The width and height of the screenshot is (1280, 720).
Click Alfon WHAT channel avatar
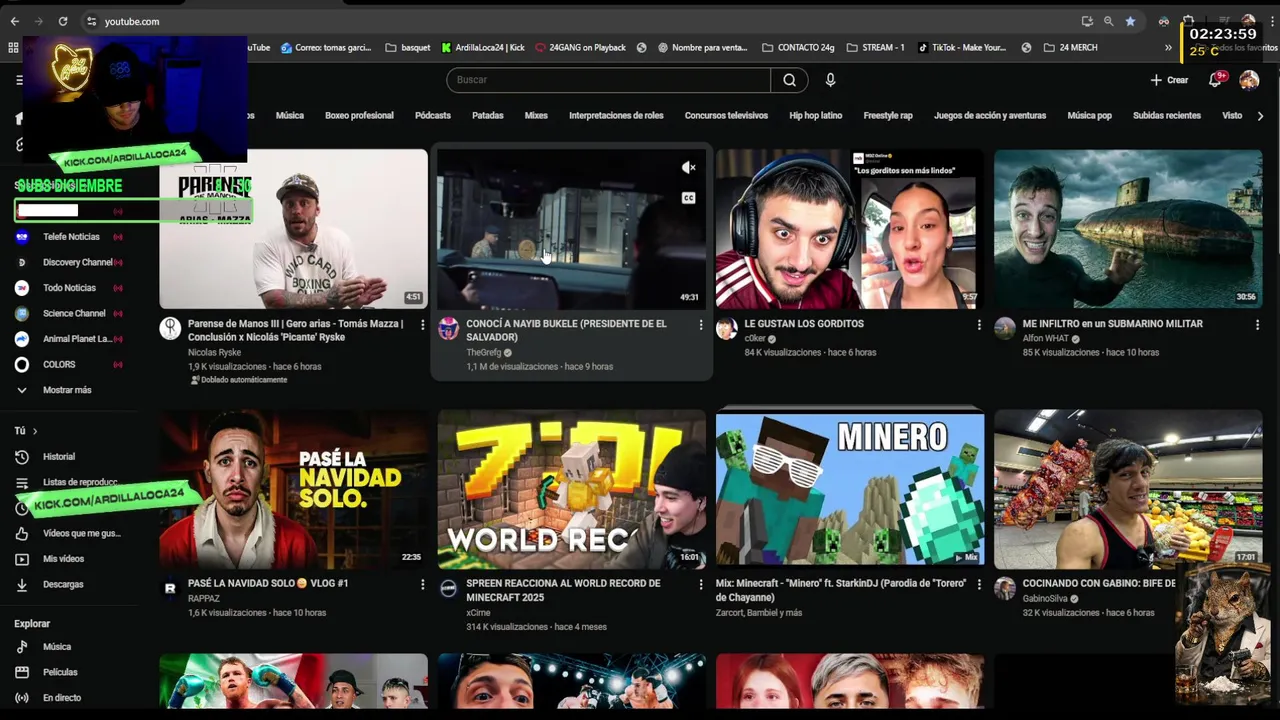coord(1005,328)
